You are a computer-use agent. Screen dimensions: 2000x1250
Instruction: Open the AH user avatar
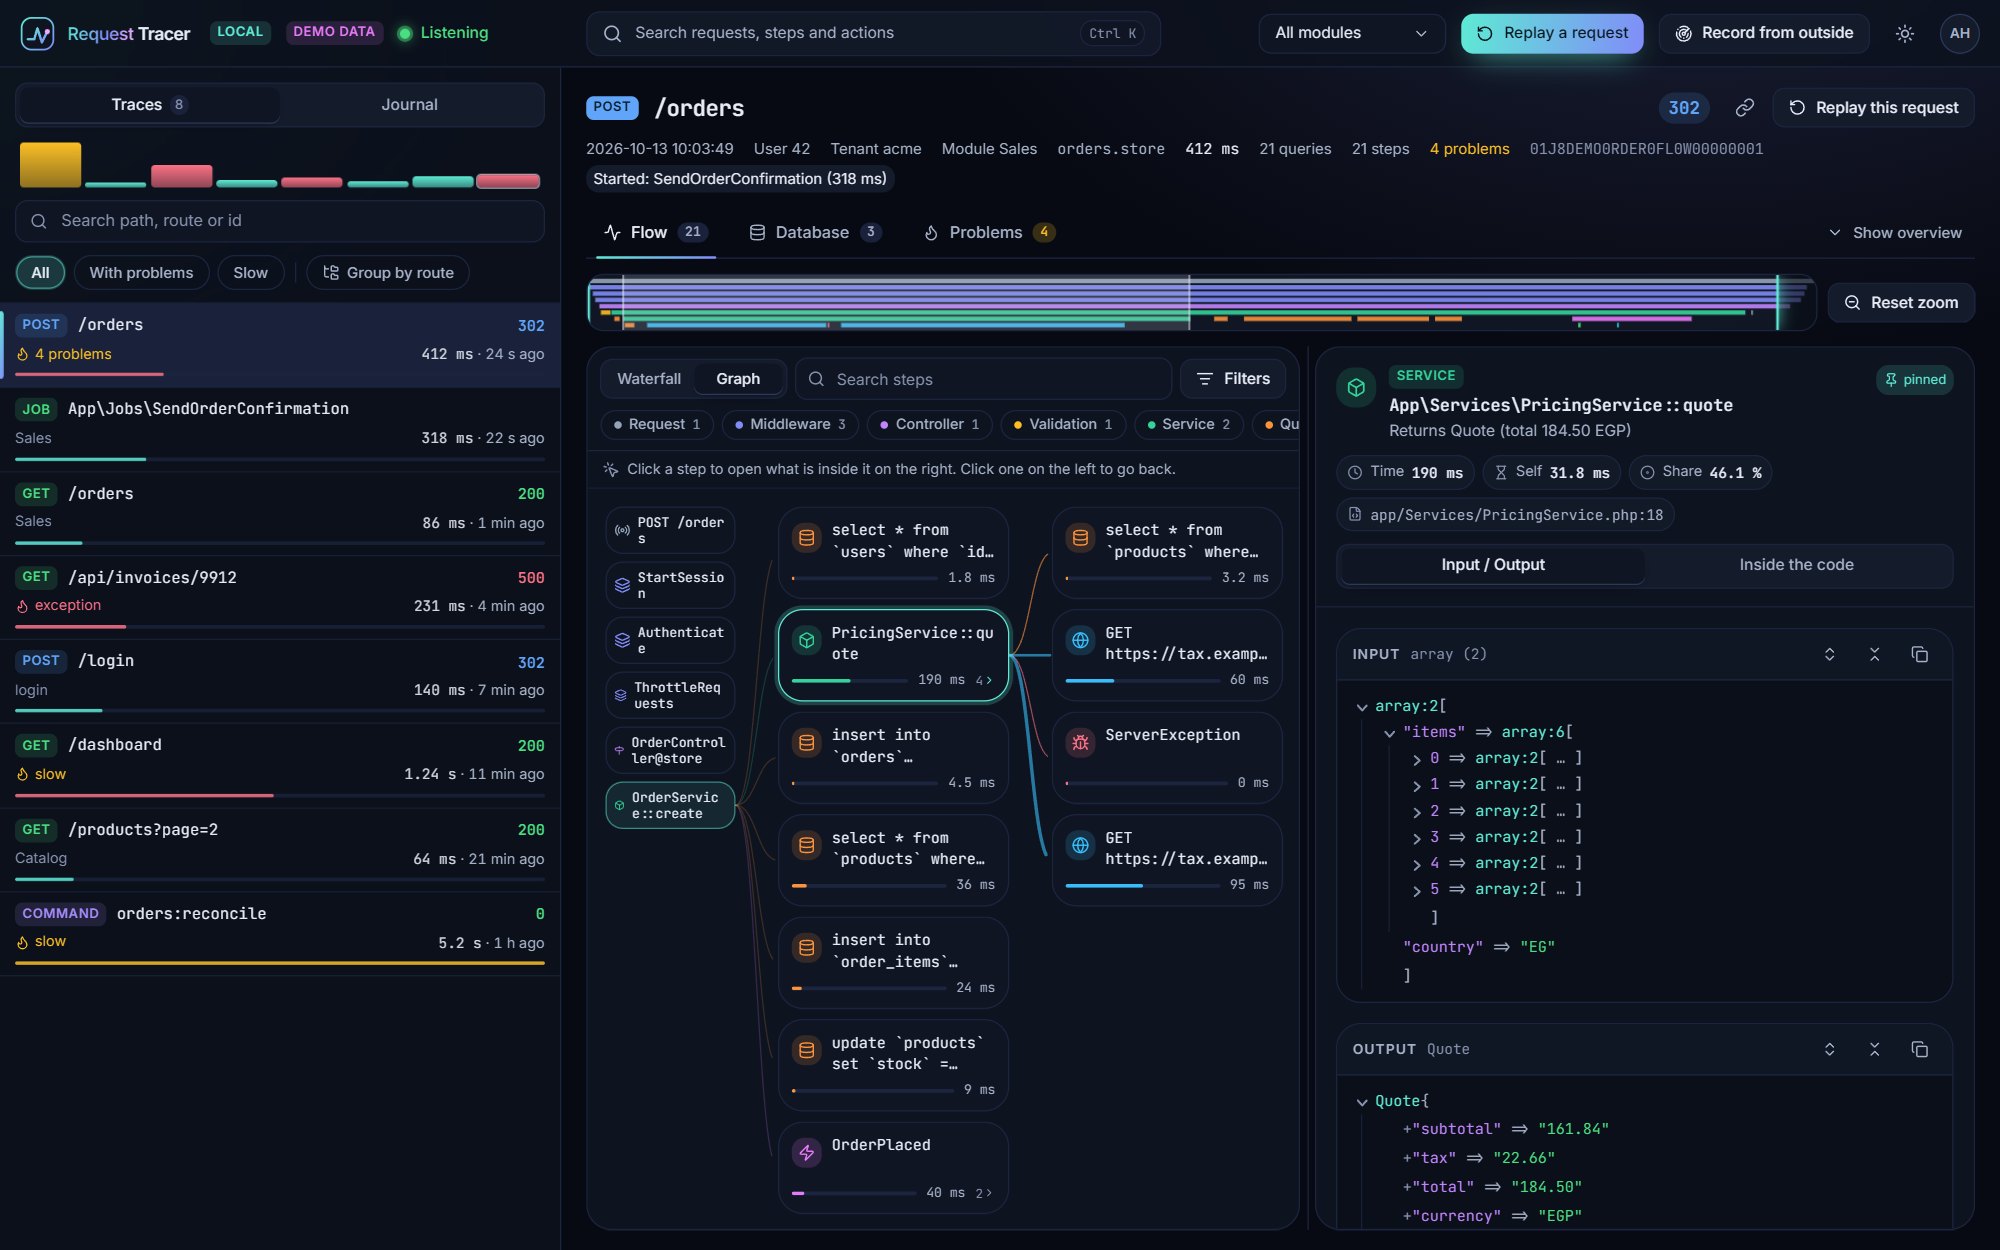click(x=1959, y=33)
